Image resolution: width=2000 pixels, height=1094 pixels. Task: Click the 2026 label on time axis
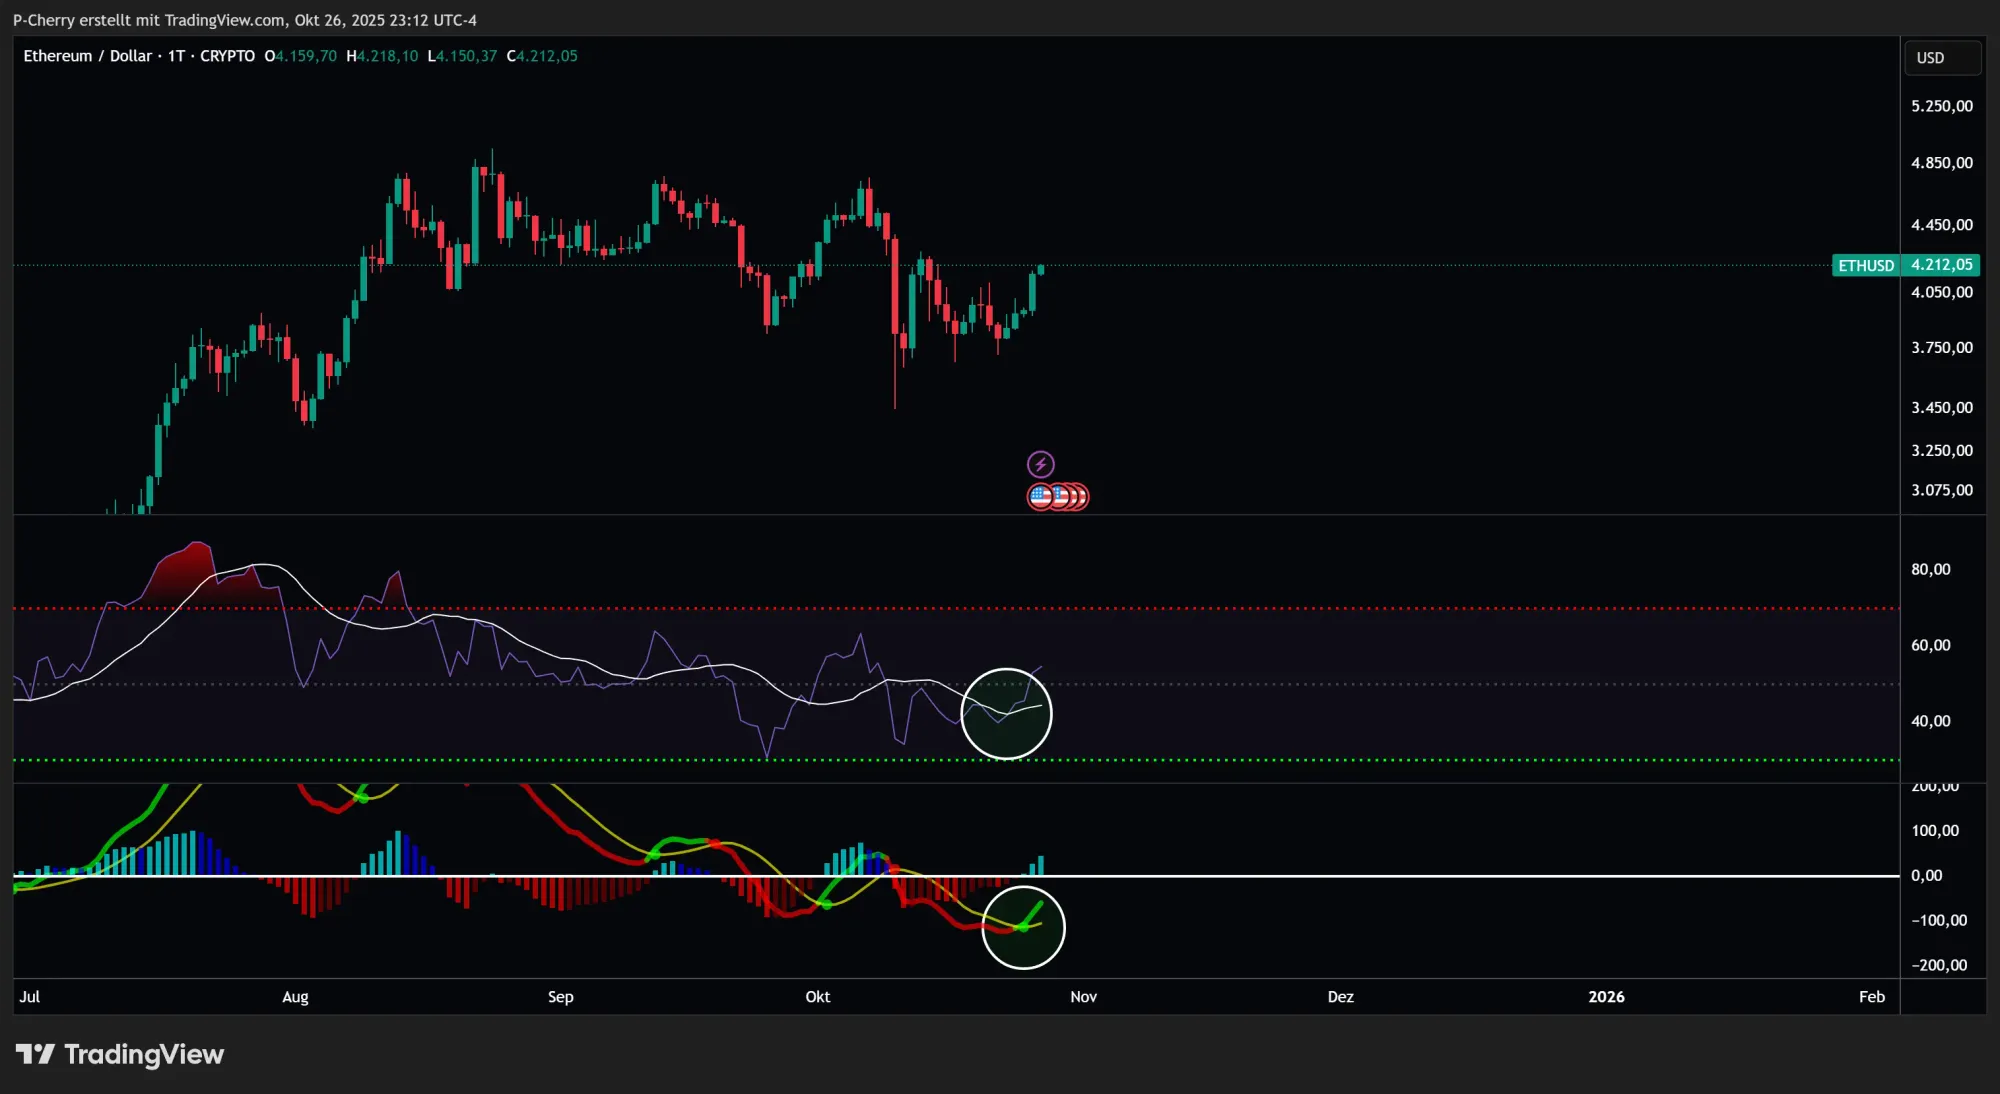point(1606,996)
